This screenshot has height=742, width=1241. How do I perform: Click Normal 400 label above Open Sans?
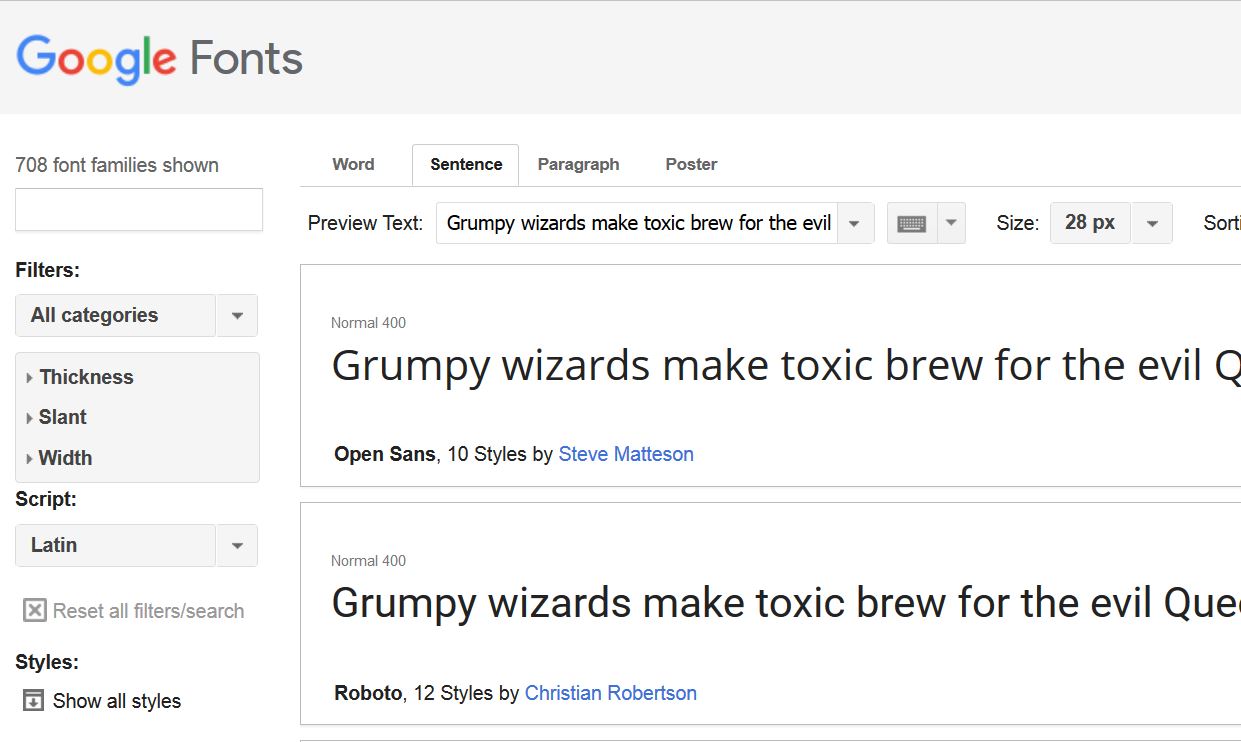coord(368,323)
